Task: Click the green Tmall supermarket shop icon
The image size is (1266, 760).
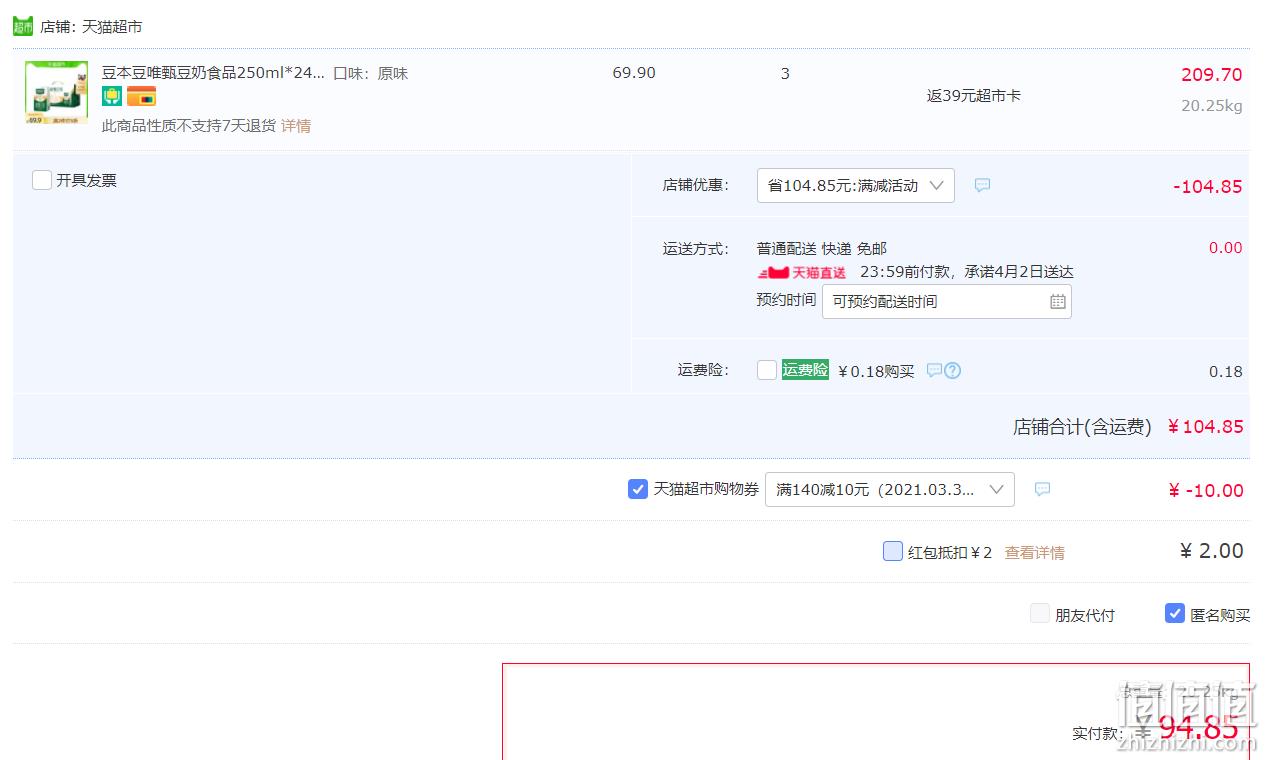Action: click(x=23, y=26)
